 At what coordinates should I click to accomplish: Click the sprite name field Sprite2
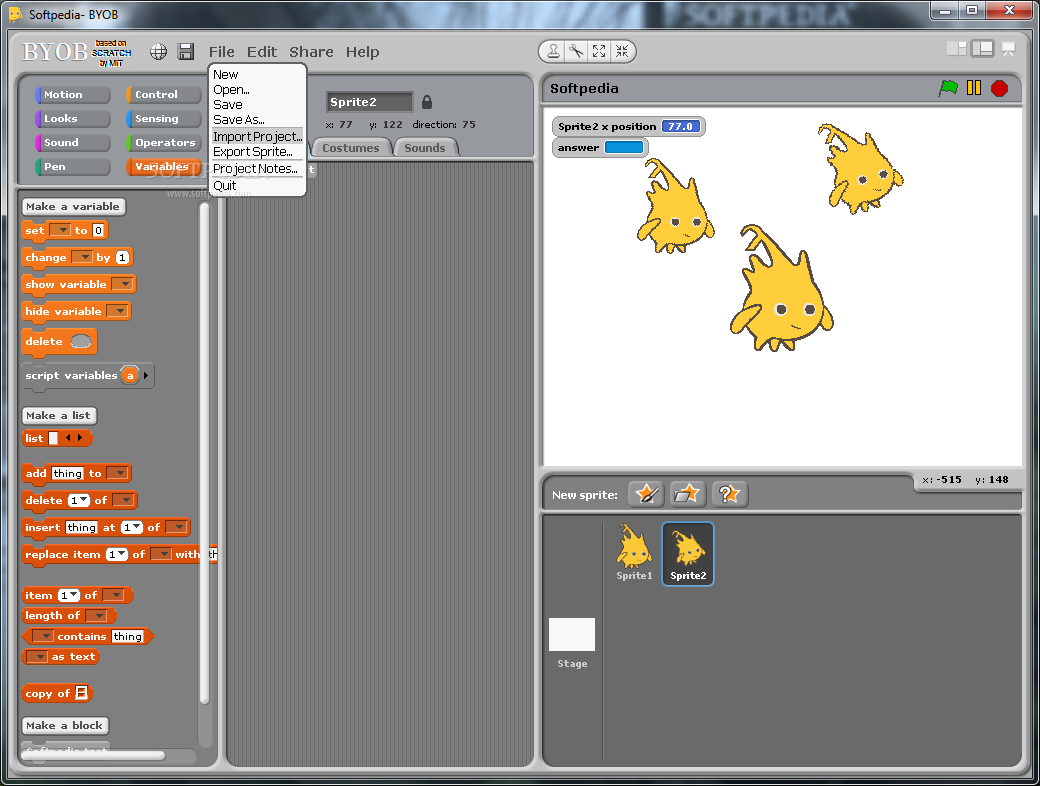(x=369, y=101)
